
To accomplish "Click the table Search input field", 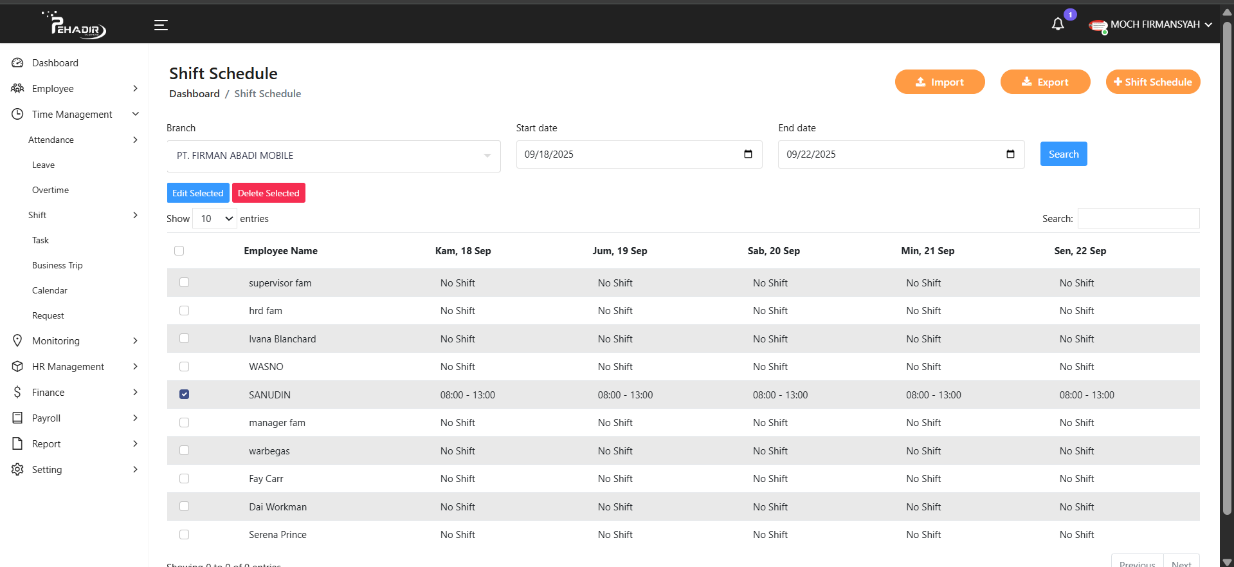I will pos(1138,218).
